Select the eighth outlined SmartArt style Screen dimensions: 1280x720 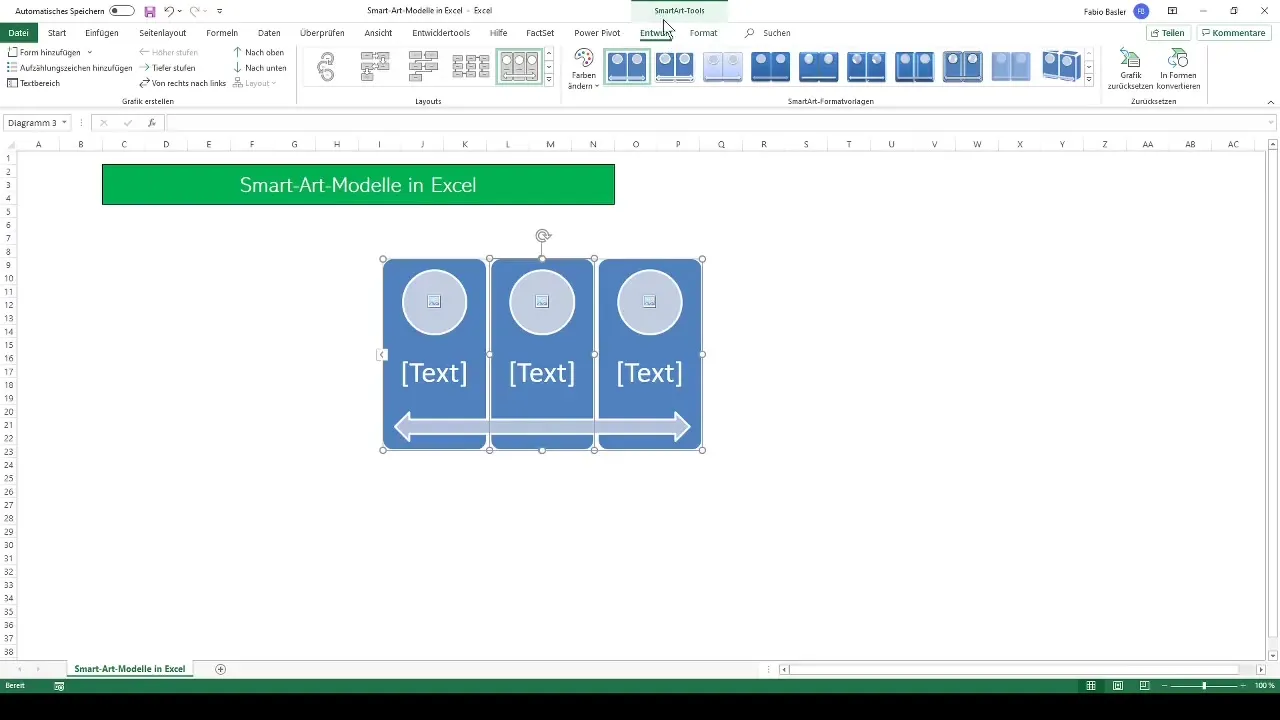pos(963,67)
